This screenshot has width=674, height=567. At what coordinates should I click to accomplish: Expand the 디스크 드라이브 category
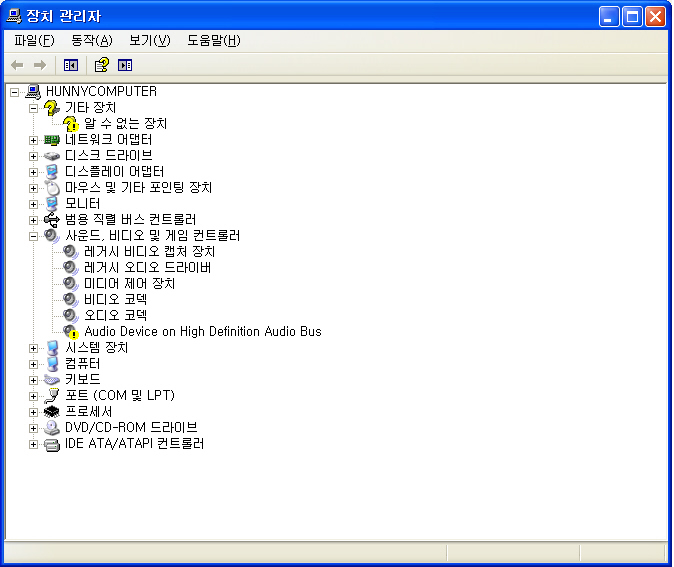(33, 156)
